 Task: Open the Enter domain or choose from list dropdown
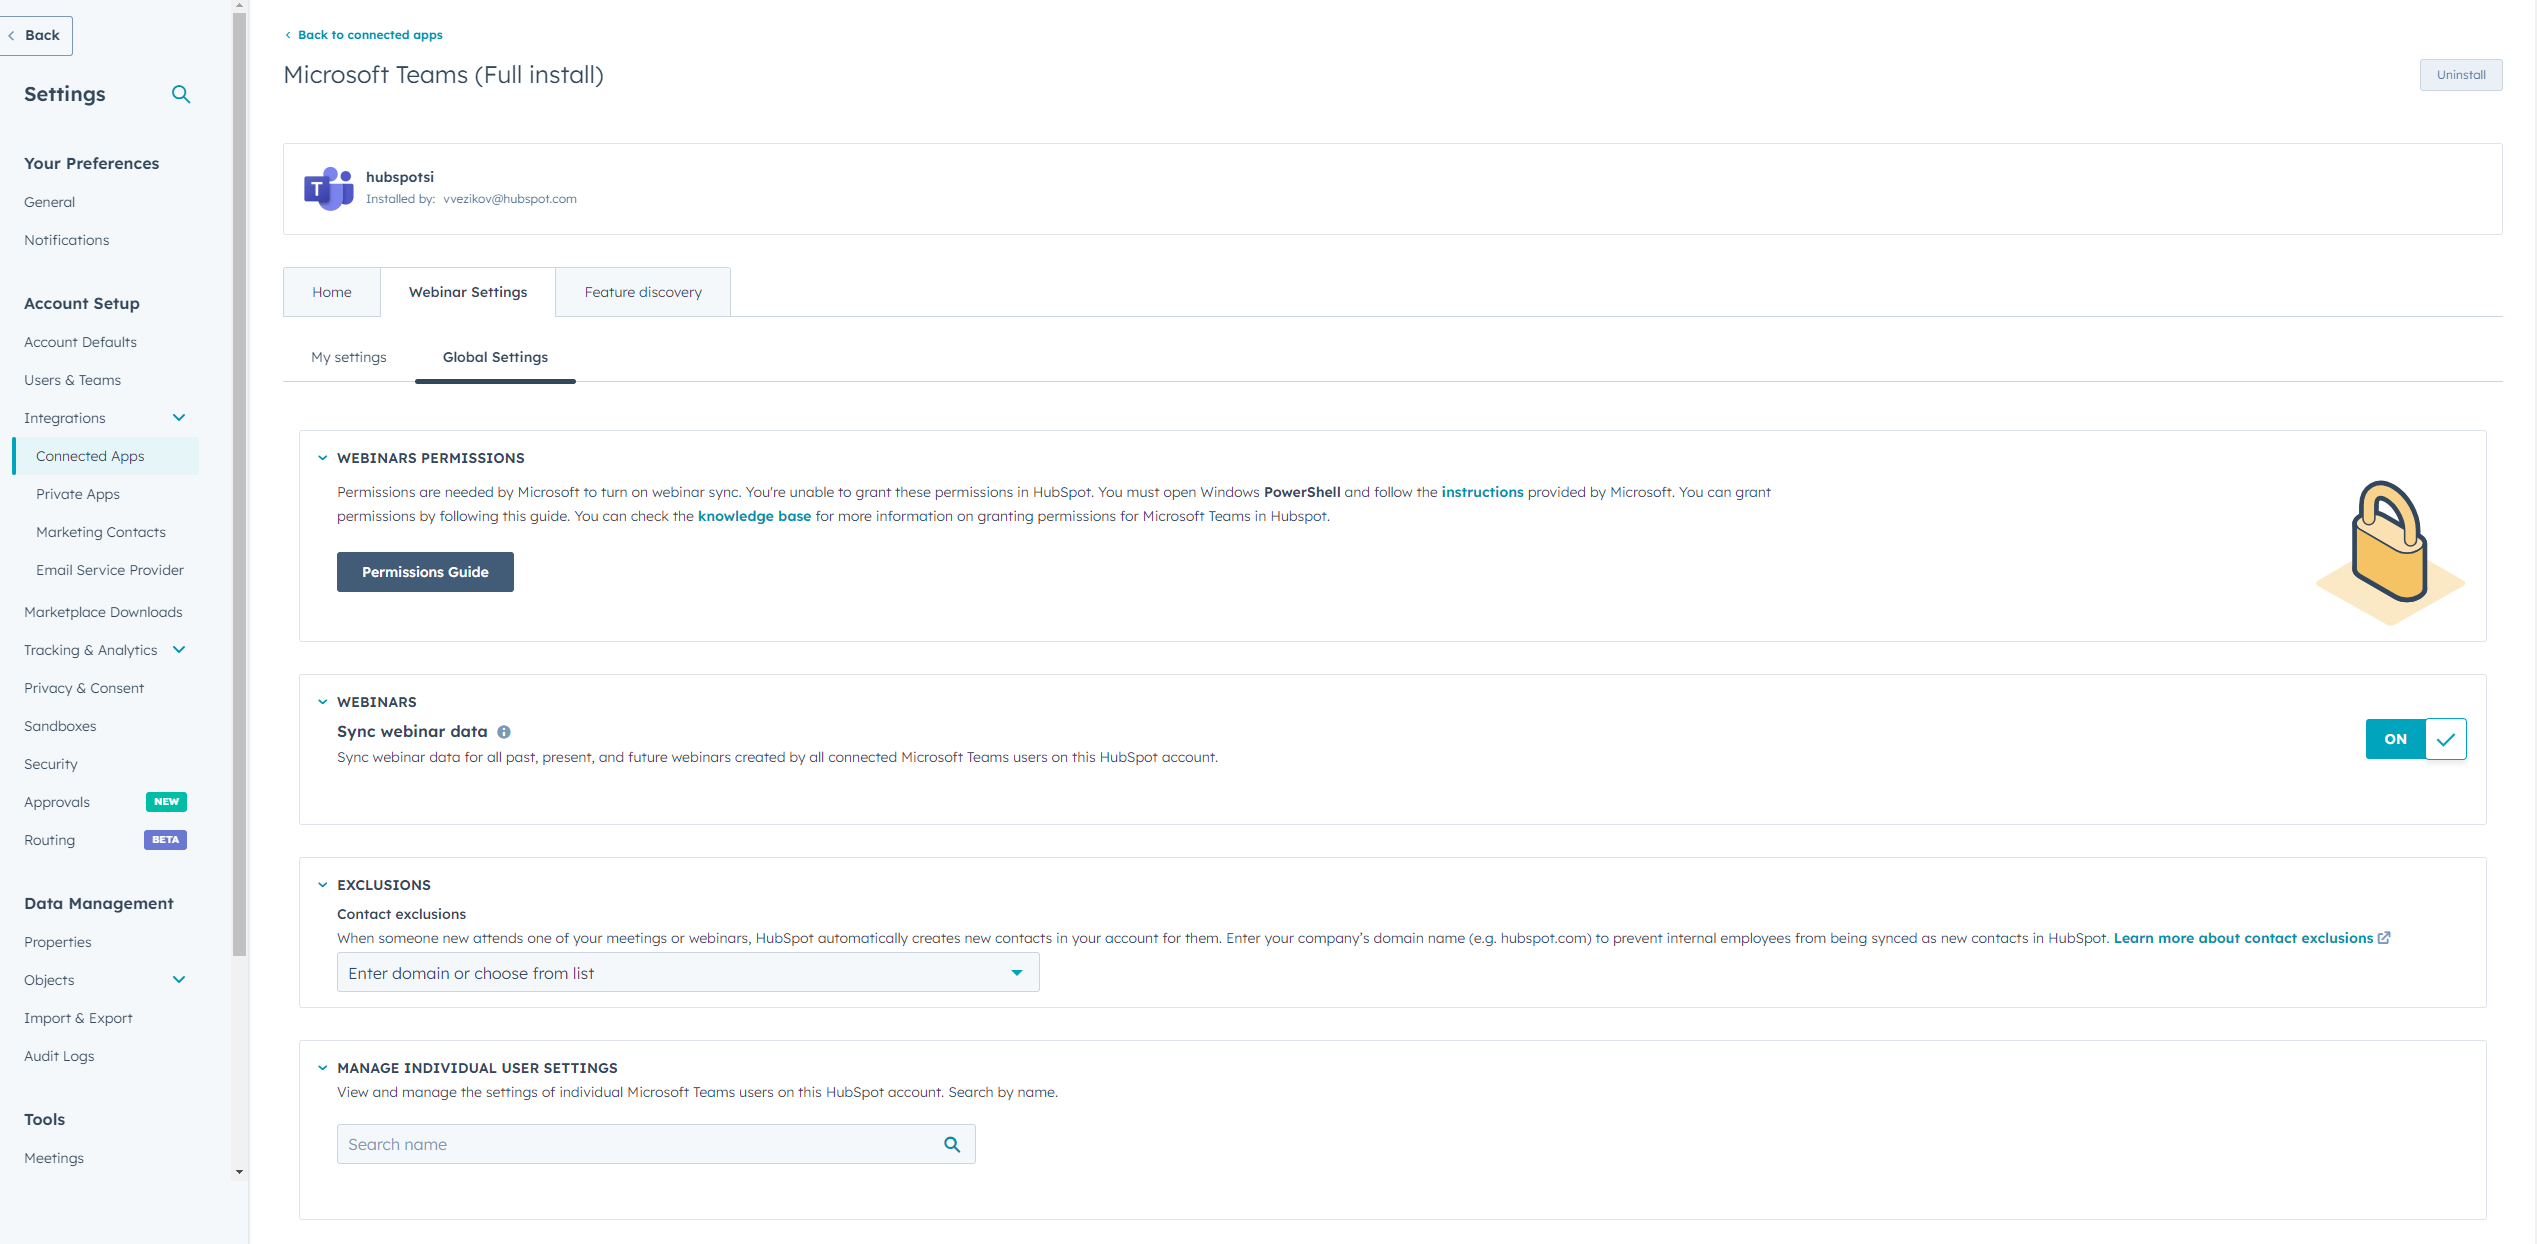[688, 973]
